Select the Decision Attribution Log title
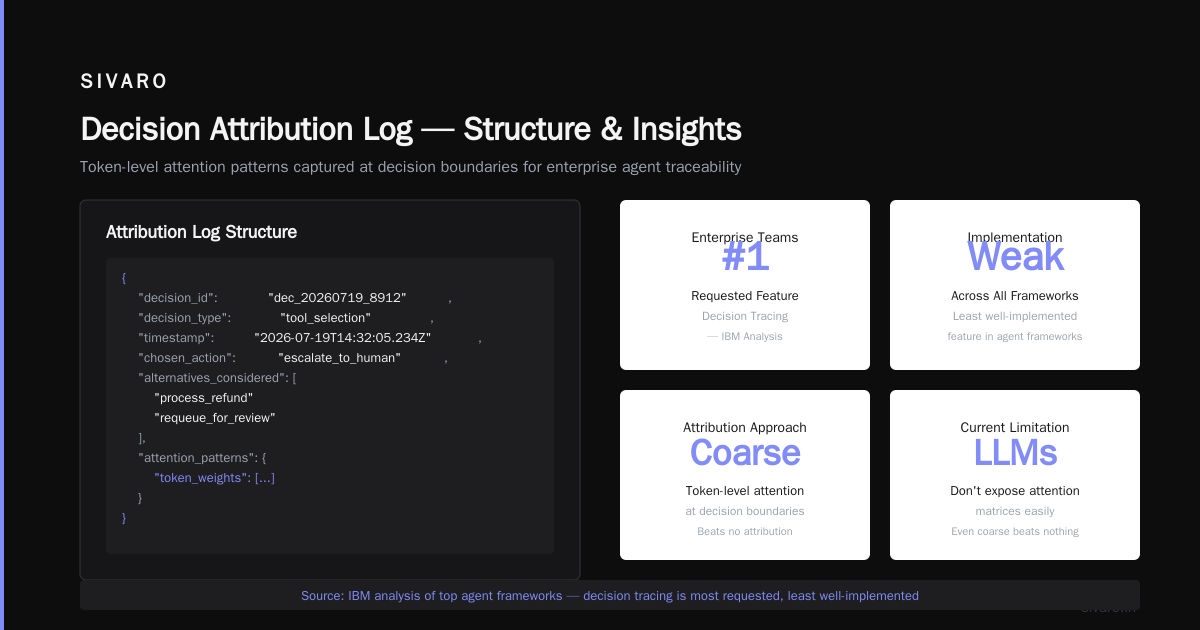The image size is (1200, 630). pos(411,129)
